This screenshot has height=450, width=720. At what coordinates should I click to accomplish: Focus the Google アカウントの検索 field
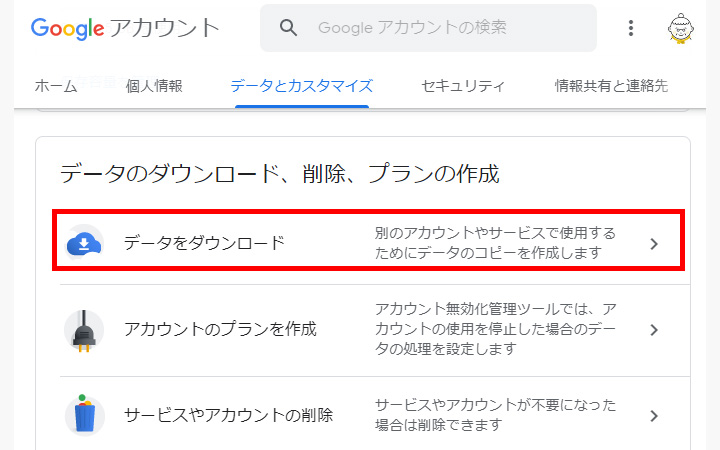coord(428,28)
